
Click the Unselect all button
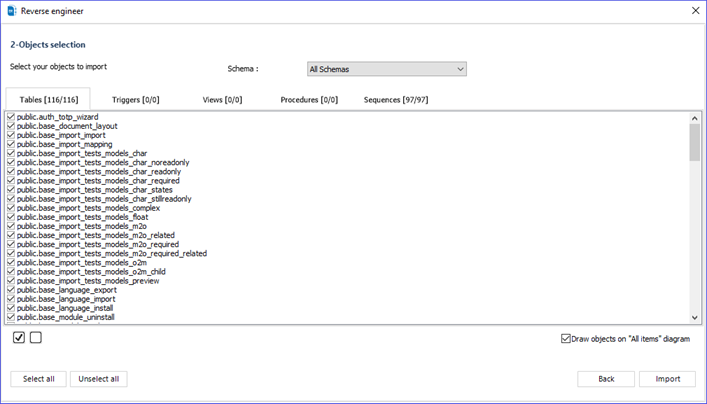tap(99, 379)
